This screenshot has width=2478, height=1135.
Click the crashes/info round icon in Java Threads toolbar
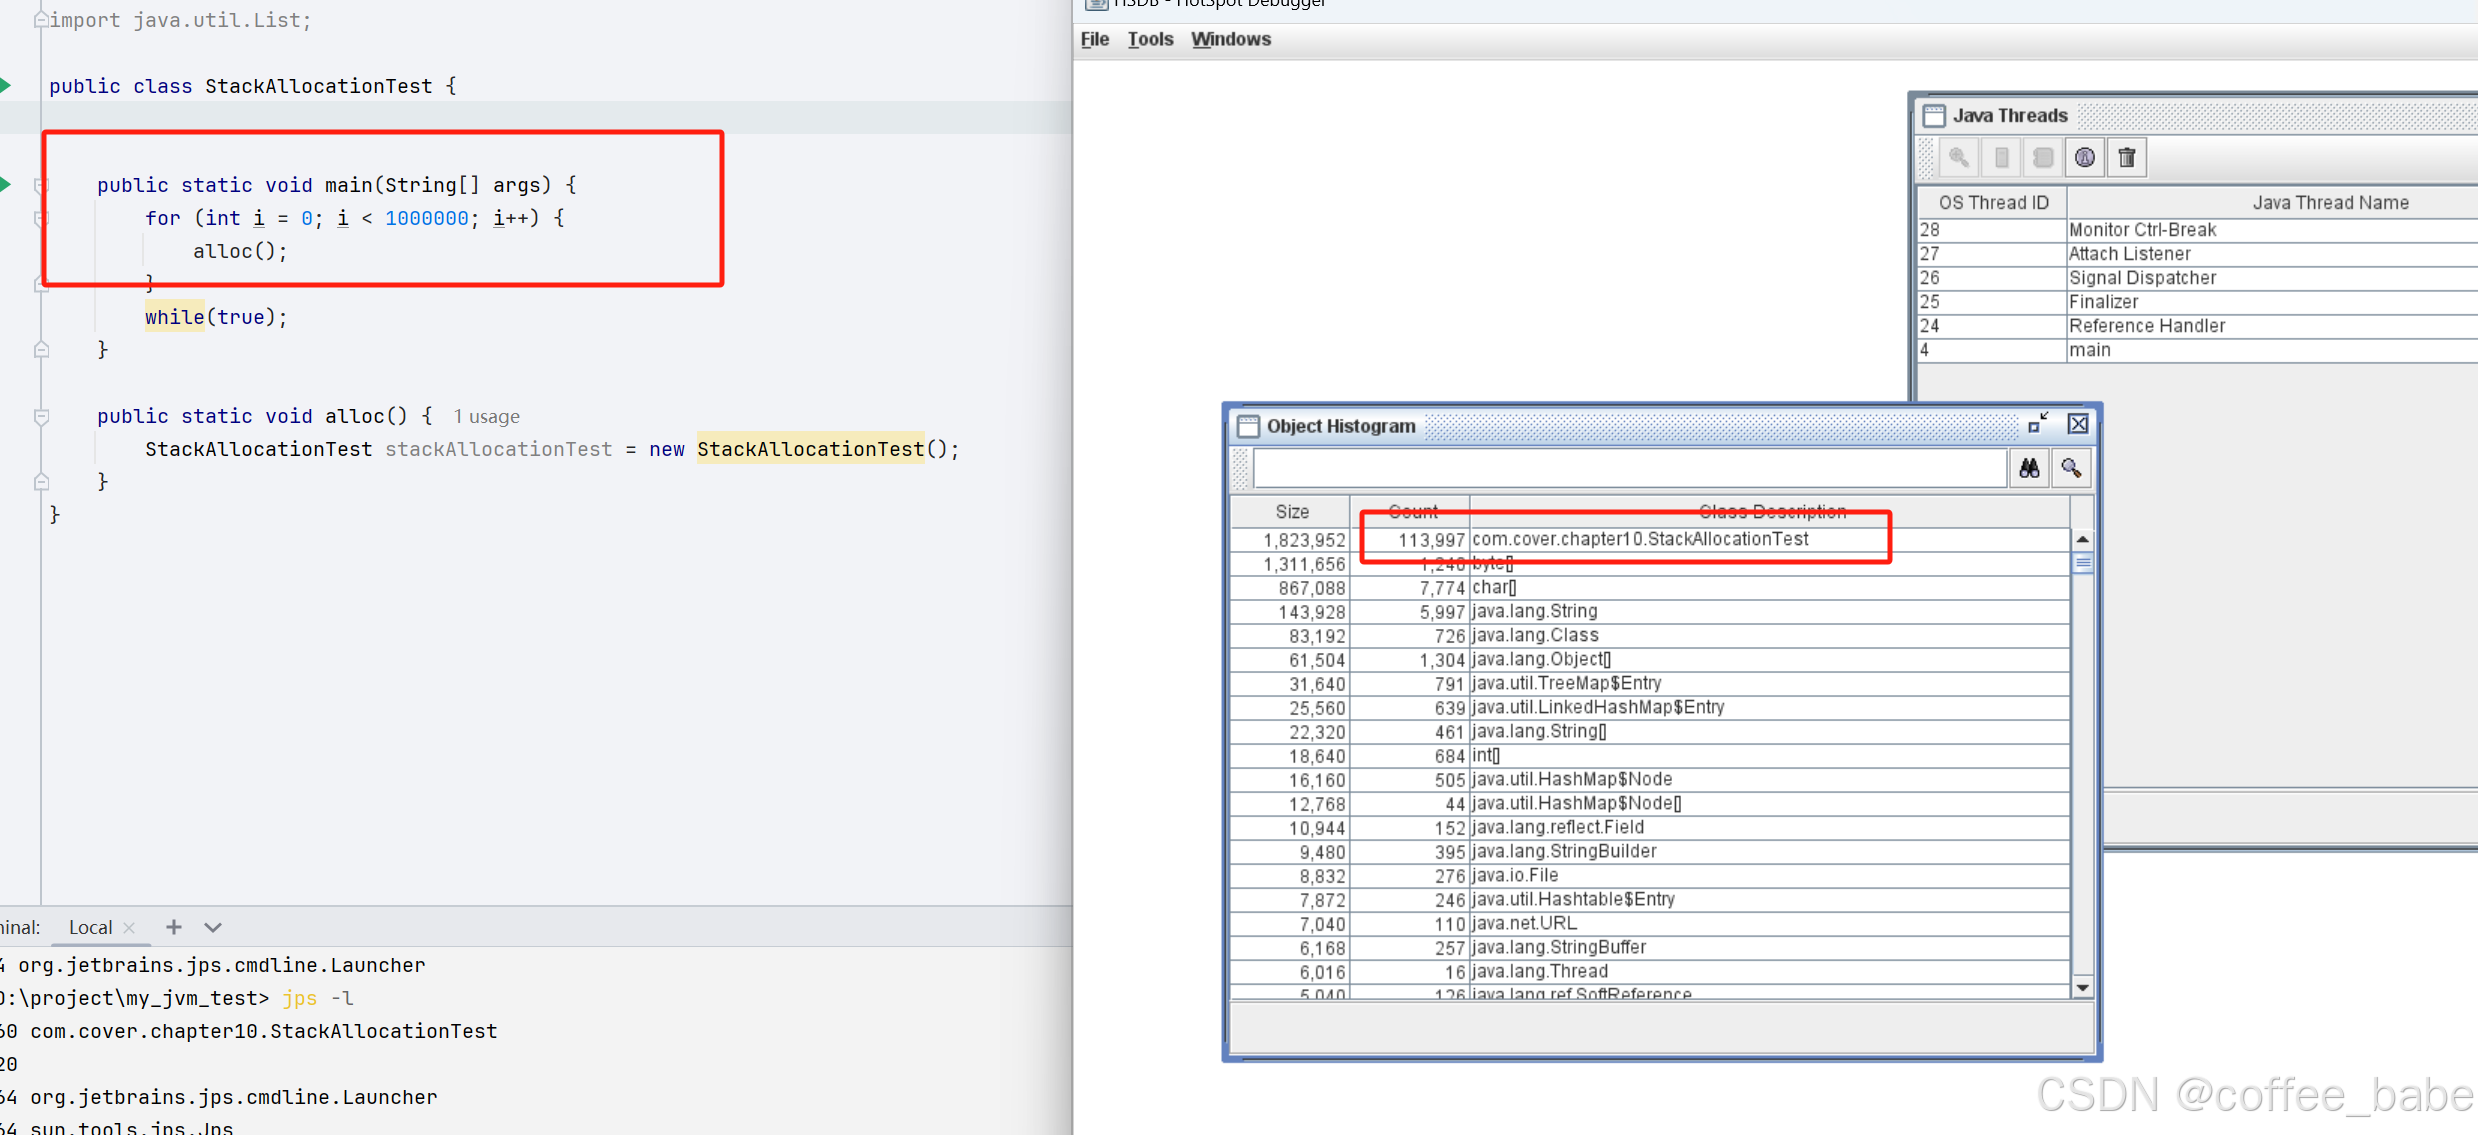pyautogui.click(x=2085, y=157)
